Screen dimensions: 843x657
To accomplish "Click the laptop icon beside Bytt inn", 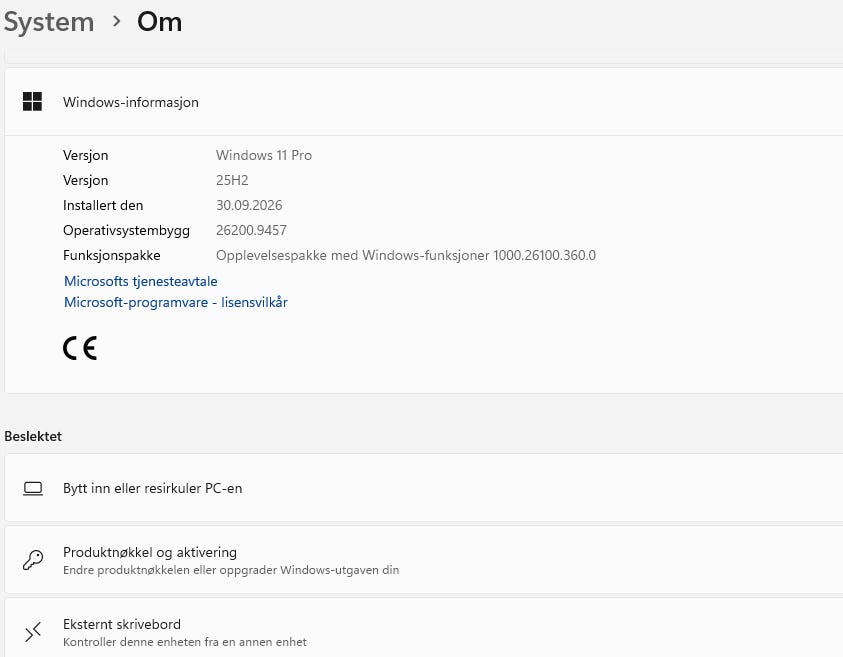I will (x=33, y=488).
